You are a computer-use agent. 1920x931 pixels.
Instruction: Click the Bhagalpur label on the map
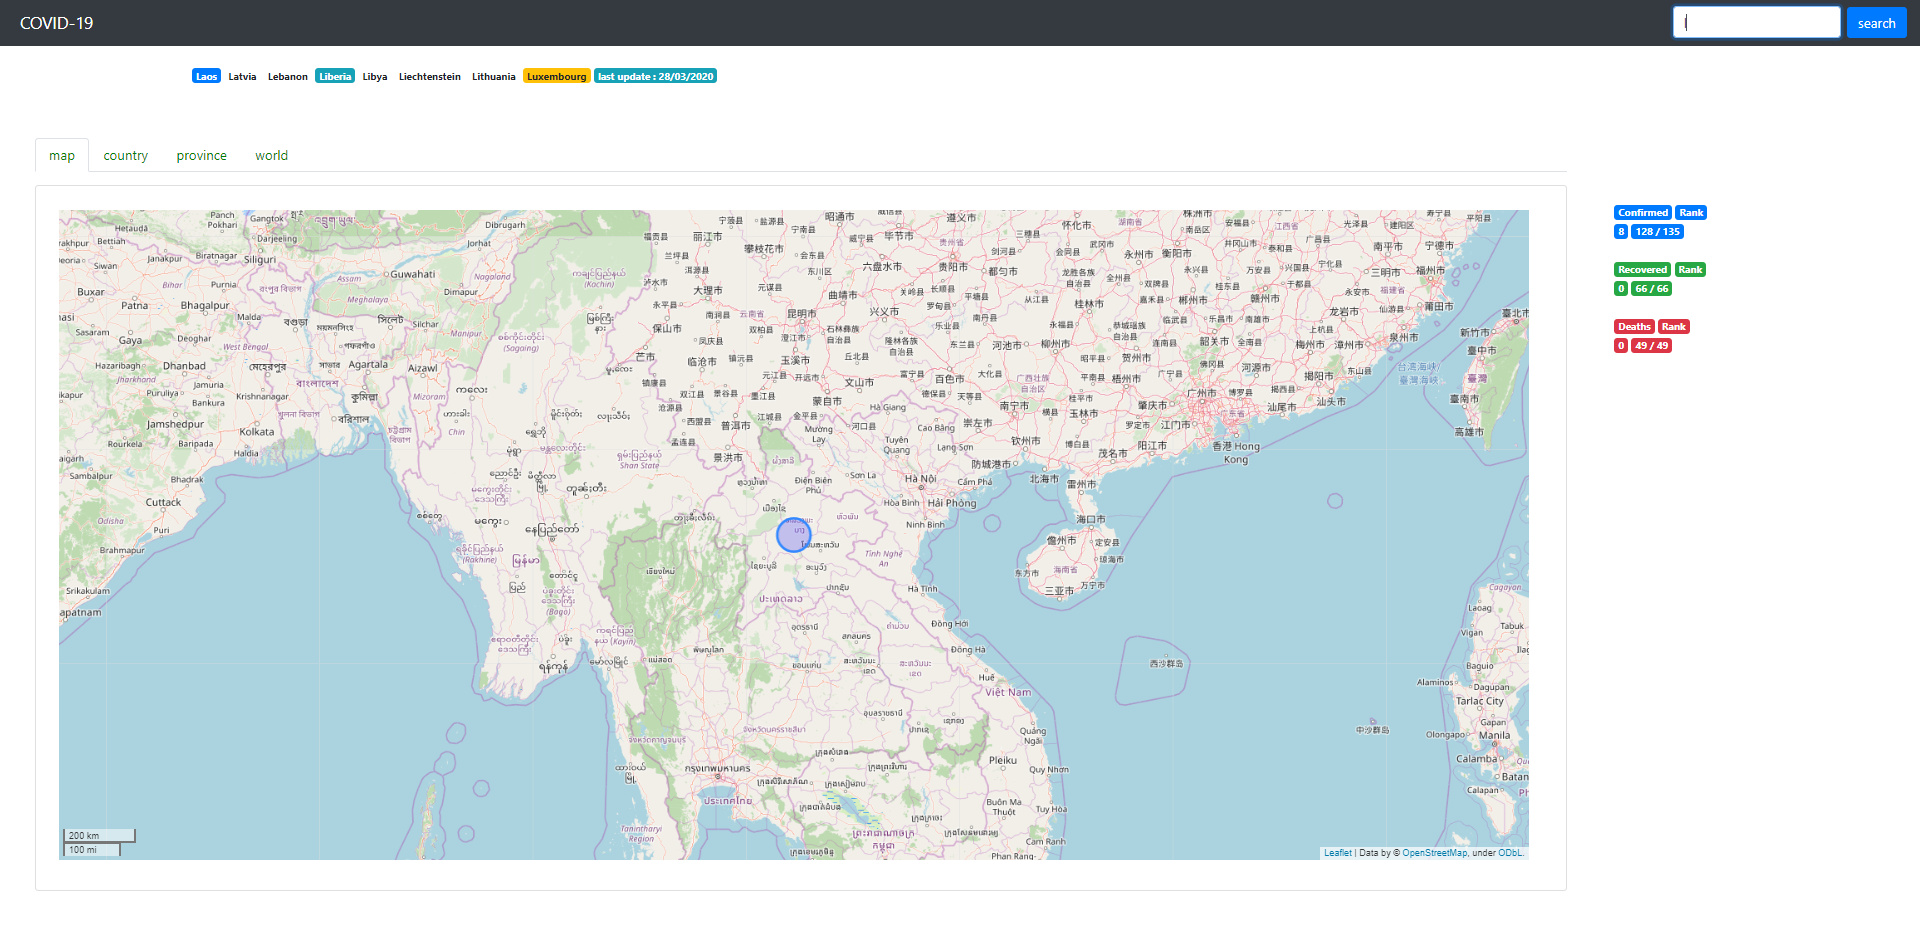tap(205, 305)
